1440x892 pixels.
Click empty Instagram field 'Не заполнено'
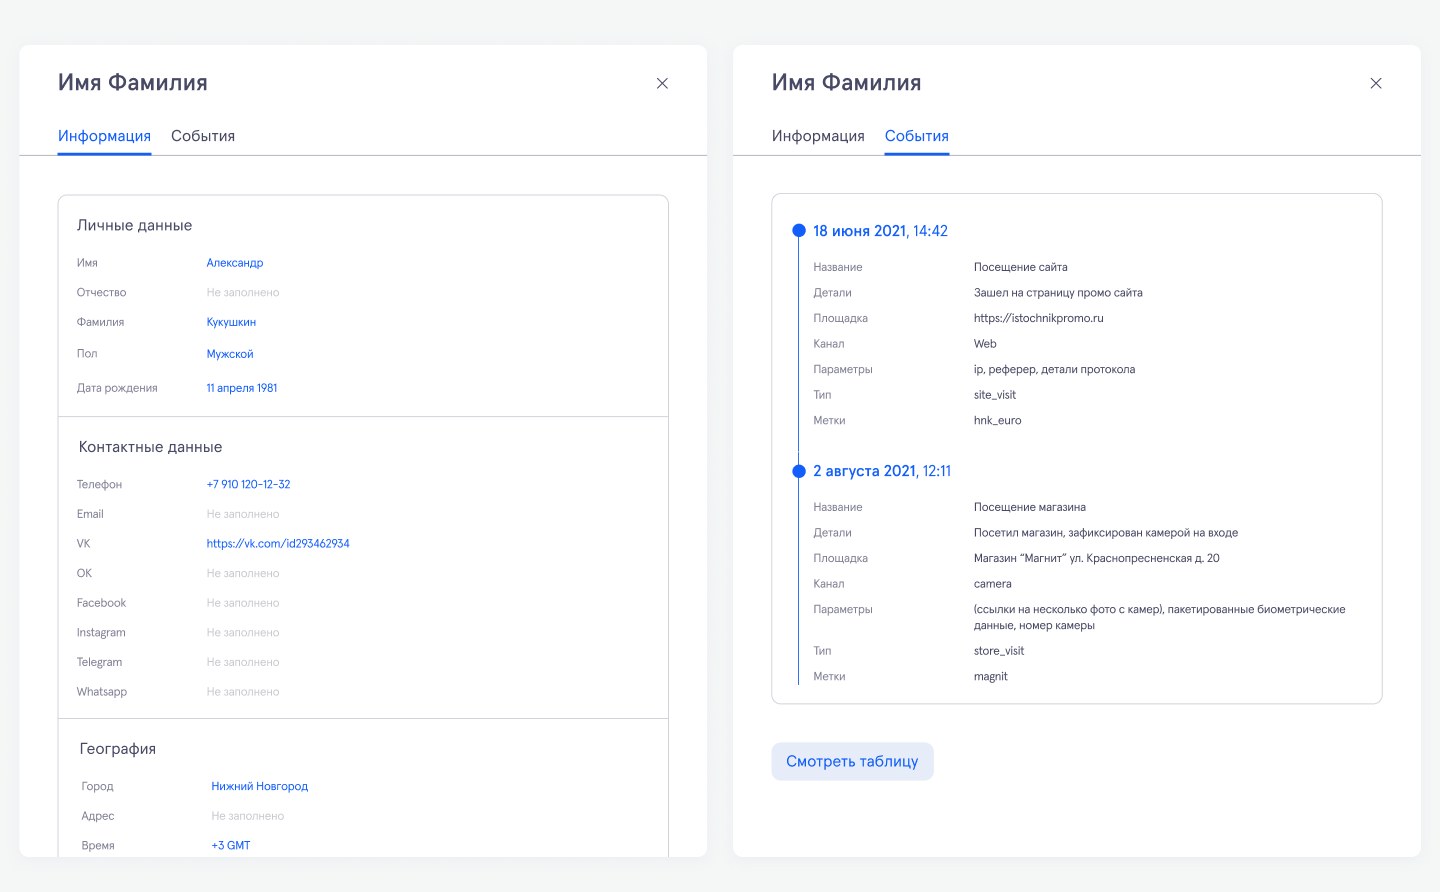pos(243,633)
